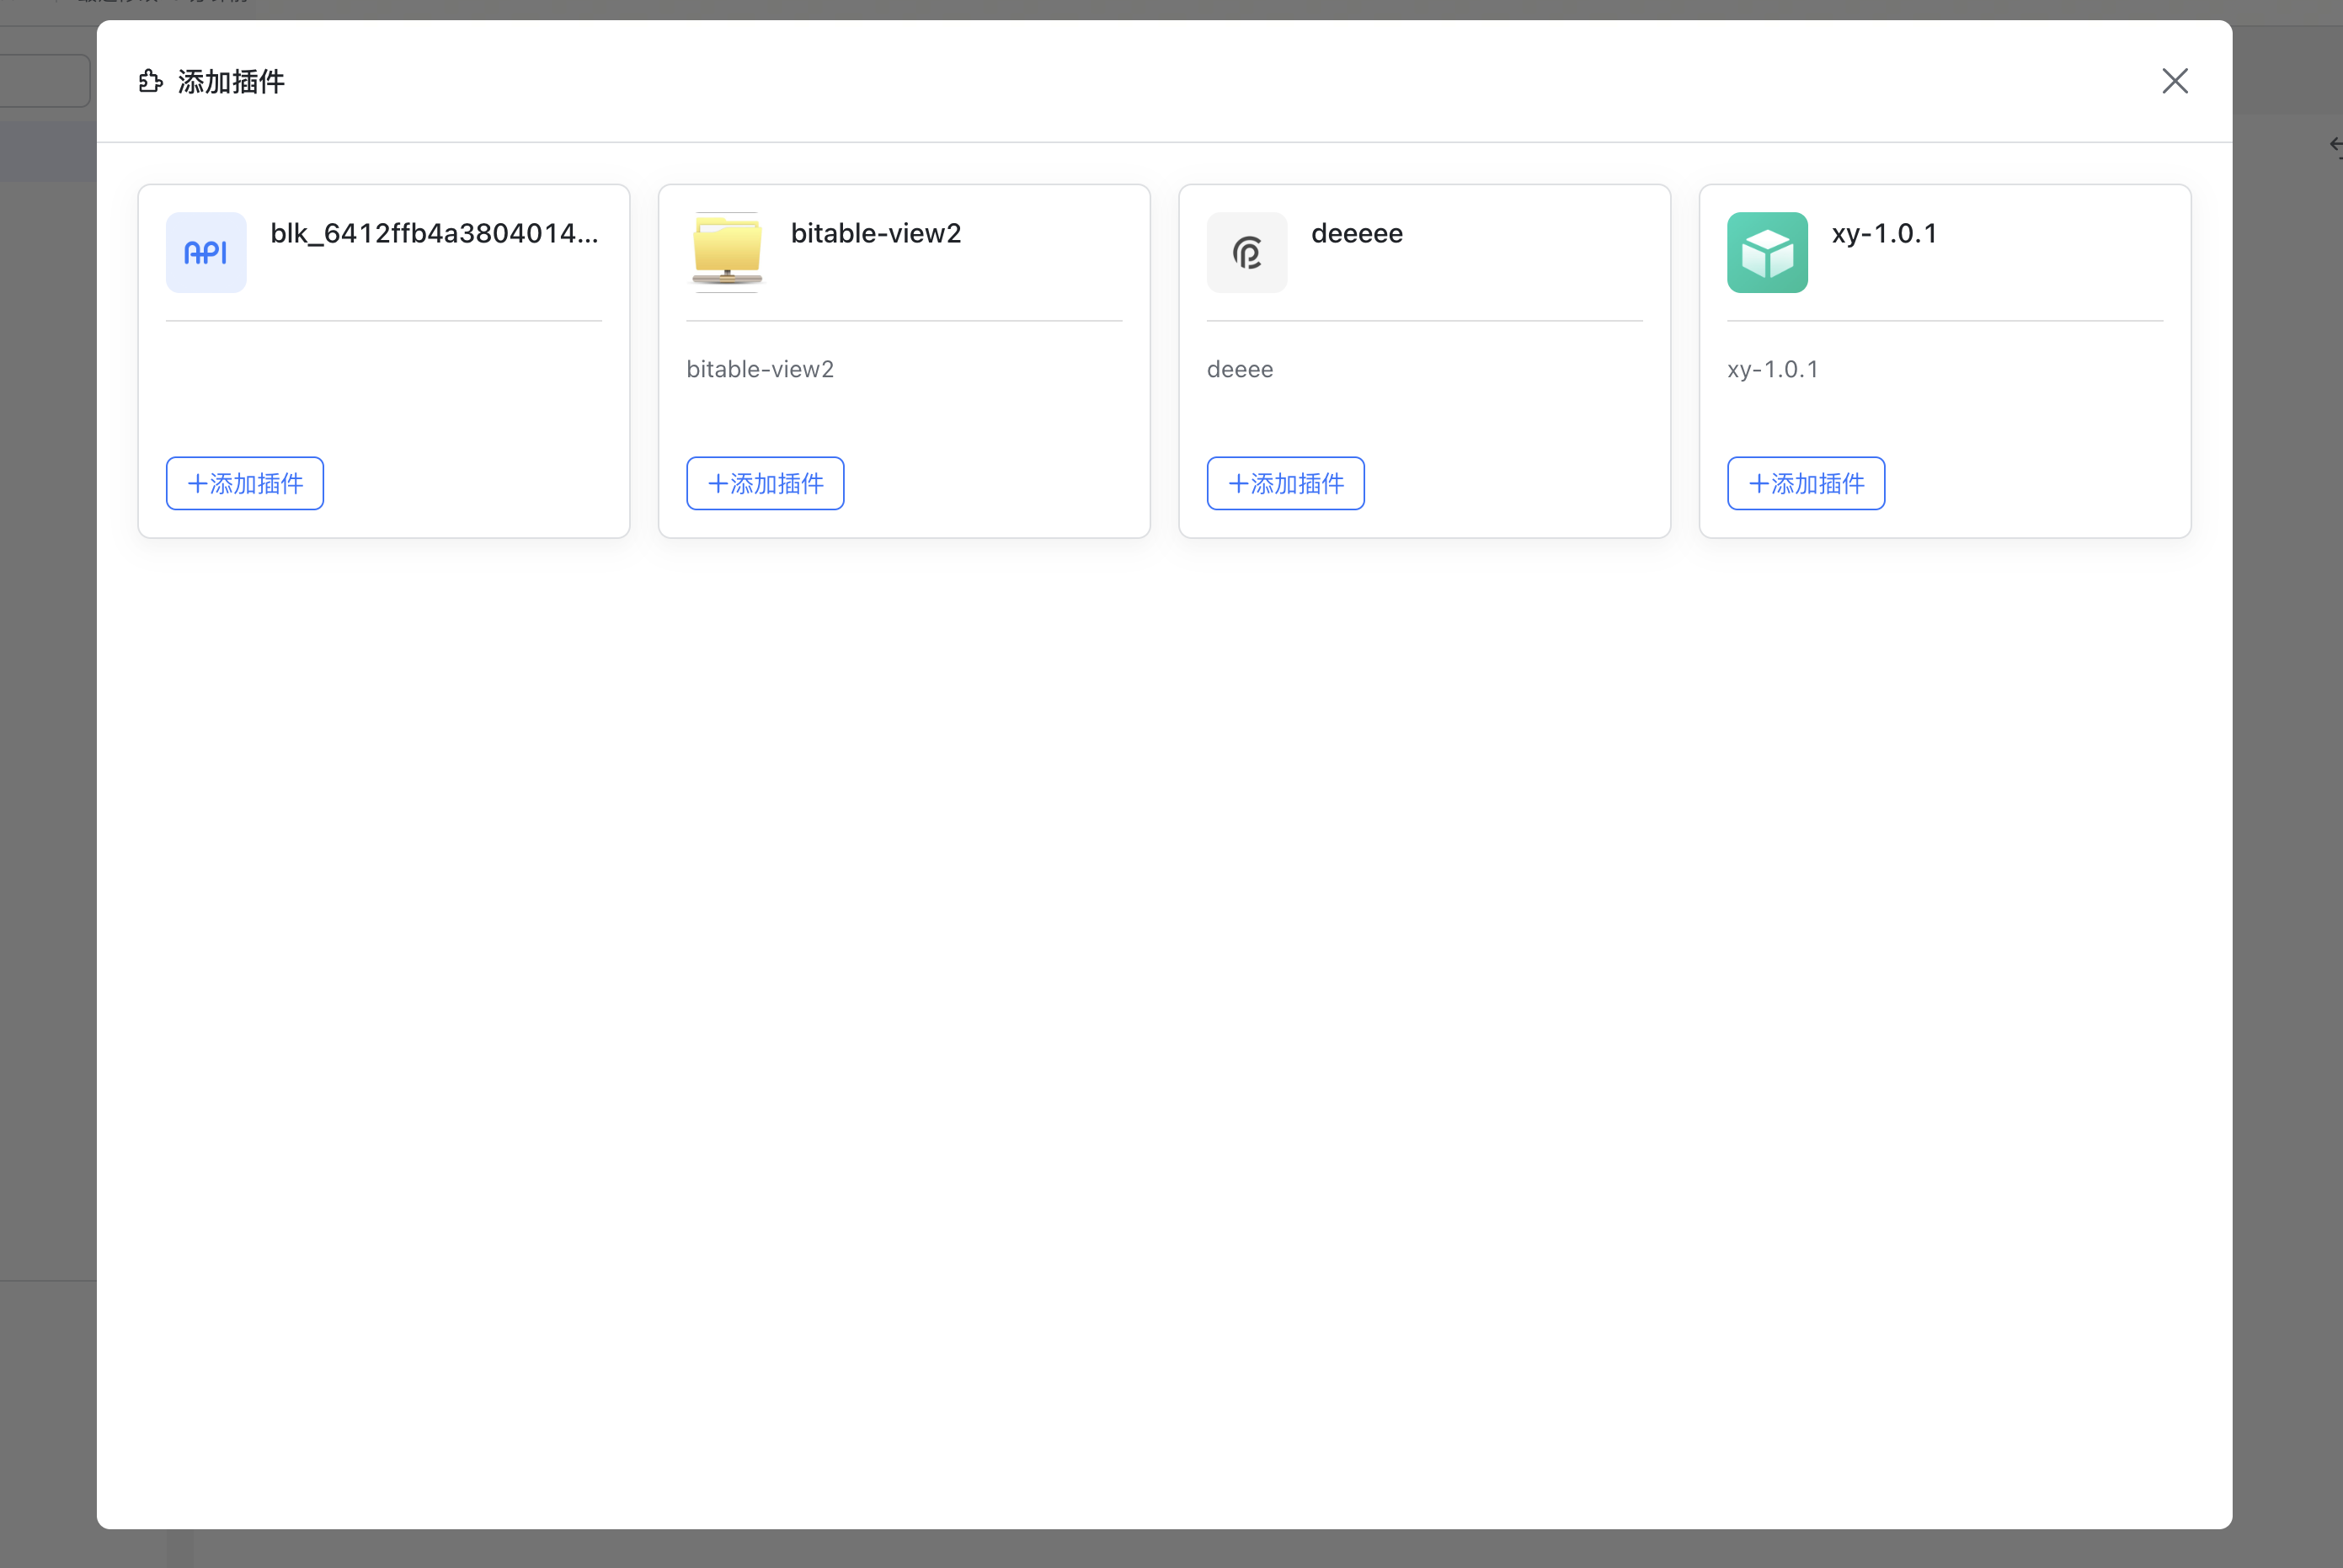The width and height of the screenshot is (2343, 1568).
Task: Click the left arrow icon behind the dialog's right edge
Action: coord(2335,146)
